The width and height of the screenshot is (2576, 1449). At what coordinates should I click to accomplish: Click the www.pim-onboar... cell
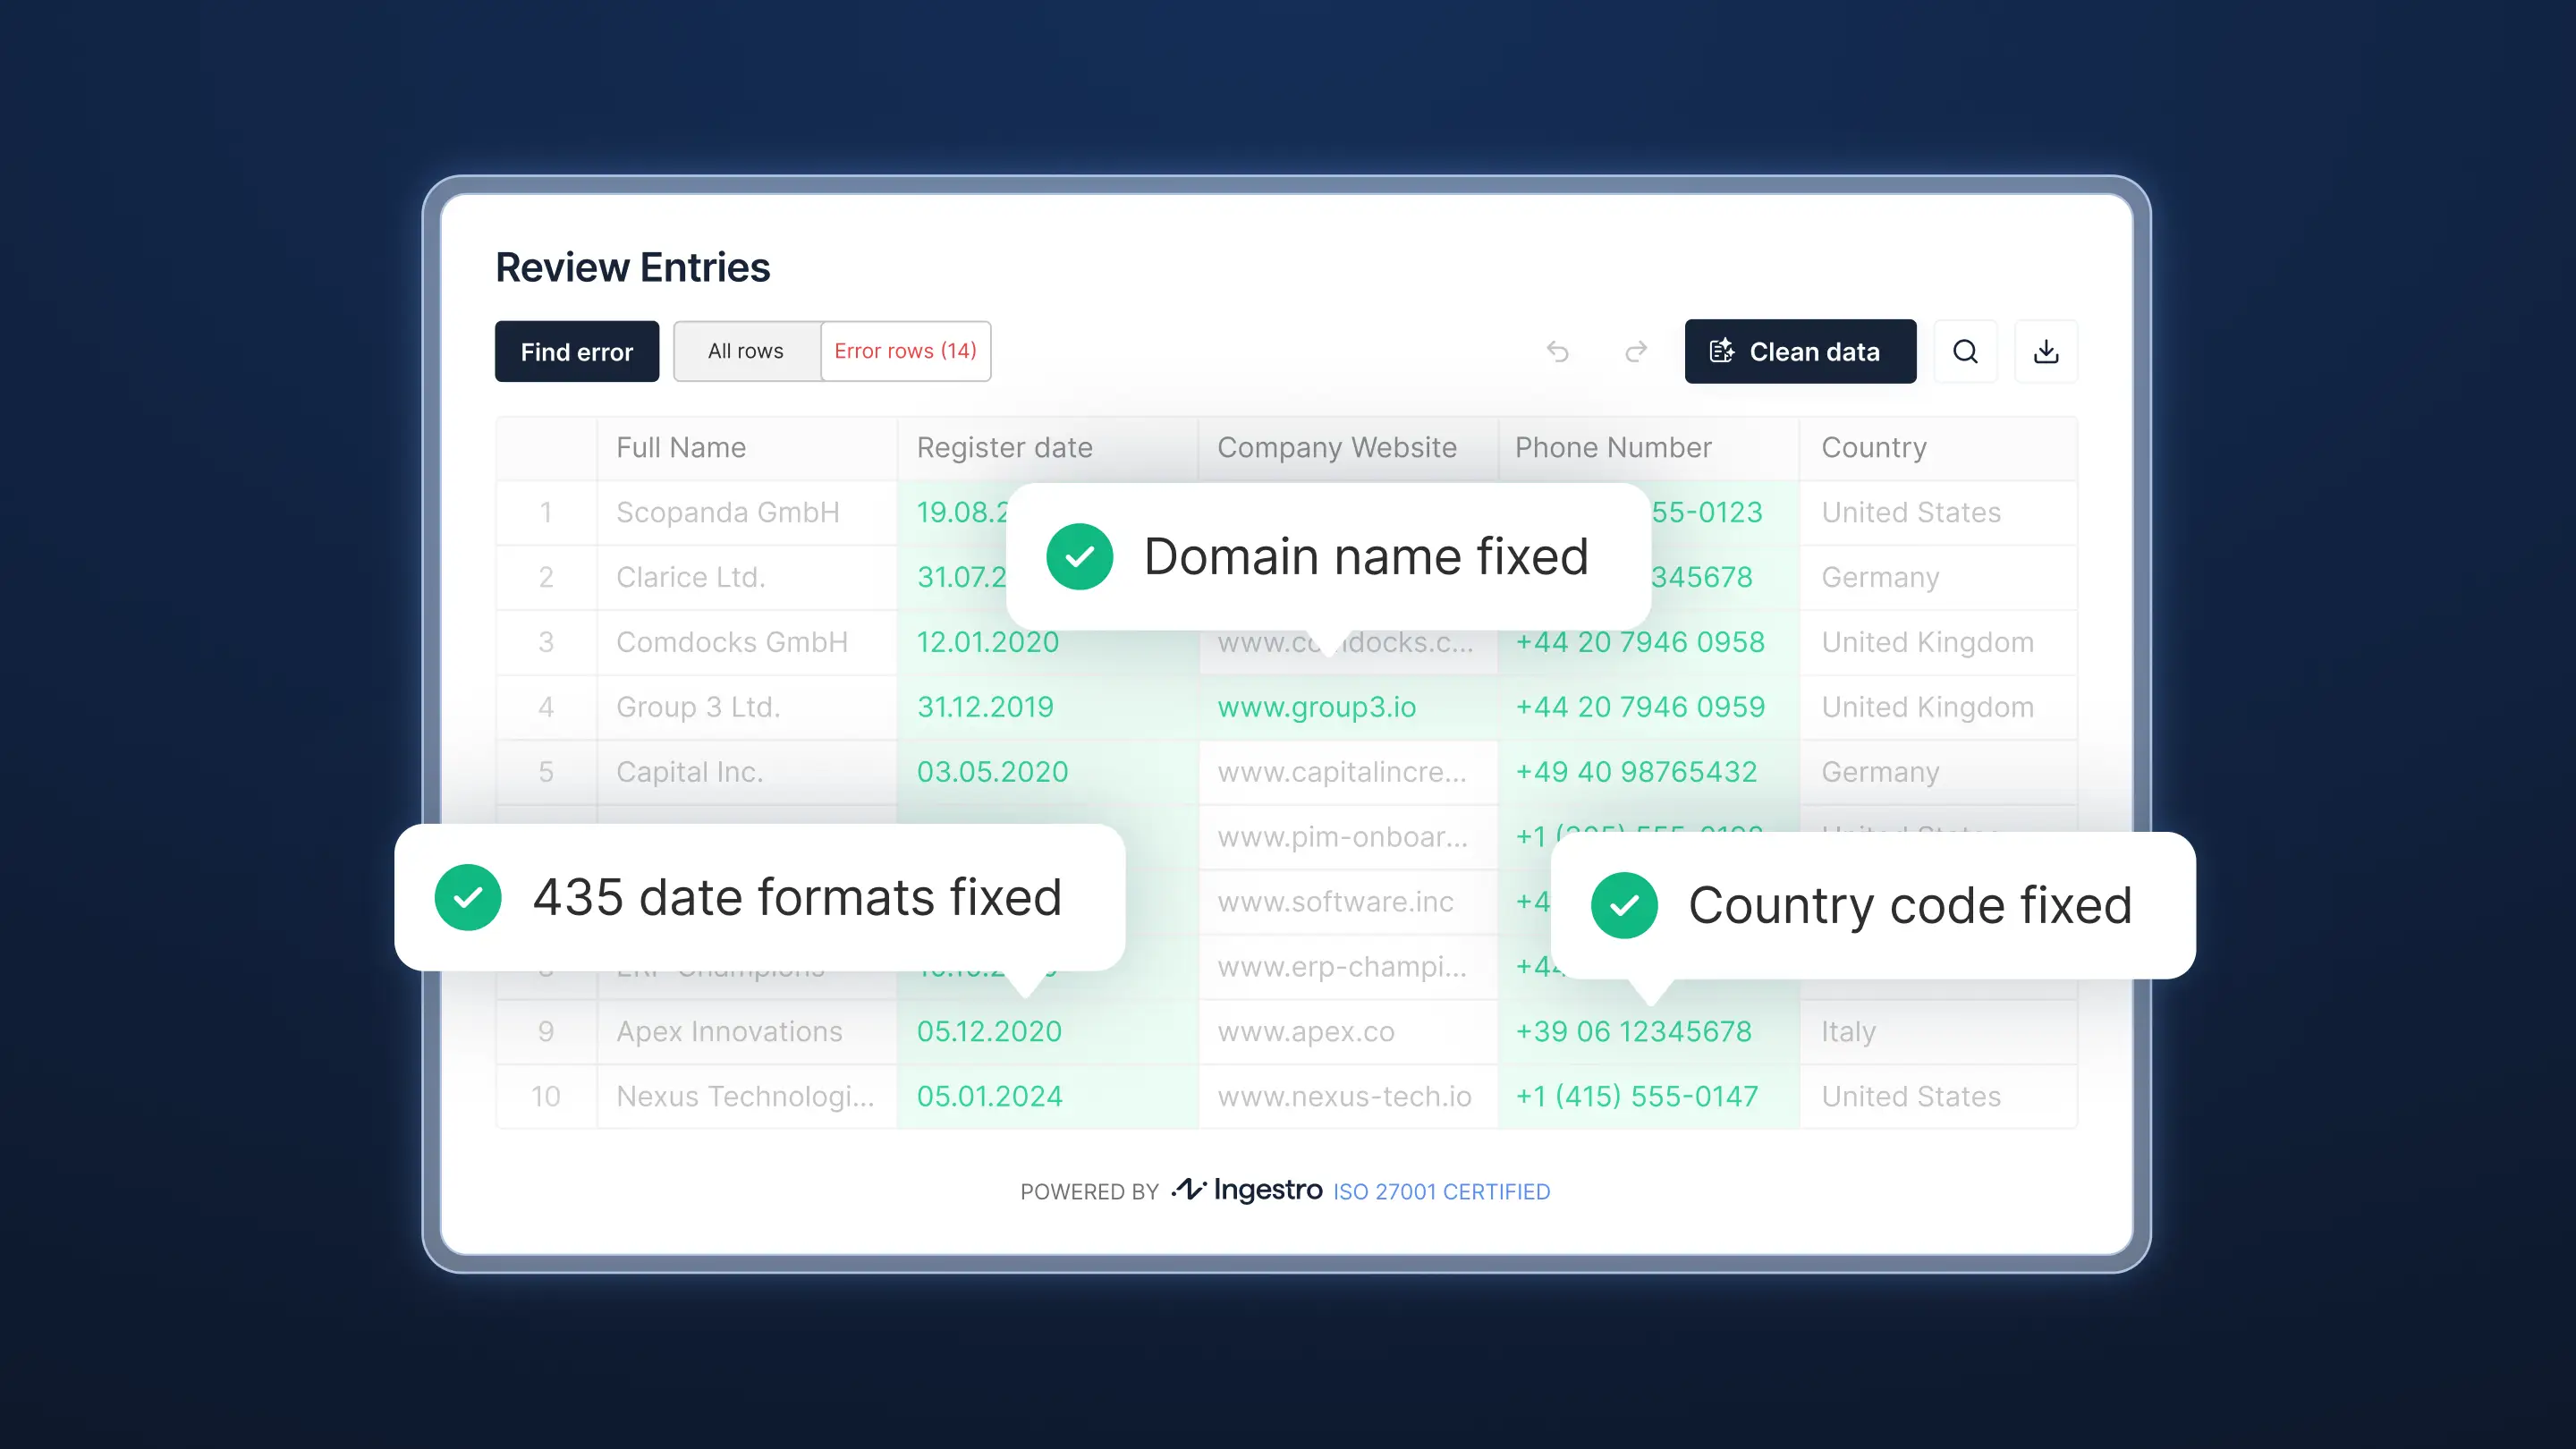pos(1348,837)
